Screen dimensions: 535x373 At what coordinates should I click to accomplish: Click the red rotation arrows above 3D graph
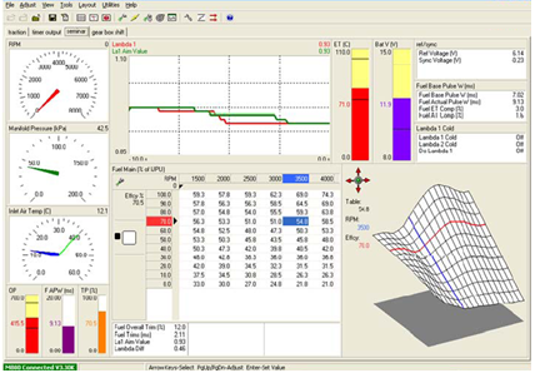pyautogui.click(x=358, y=180)
